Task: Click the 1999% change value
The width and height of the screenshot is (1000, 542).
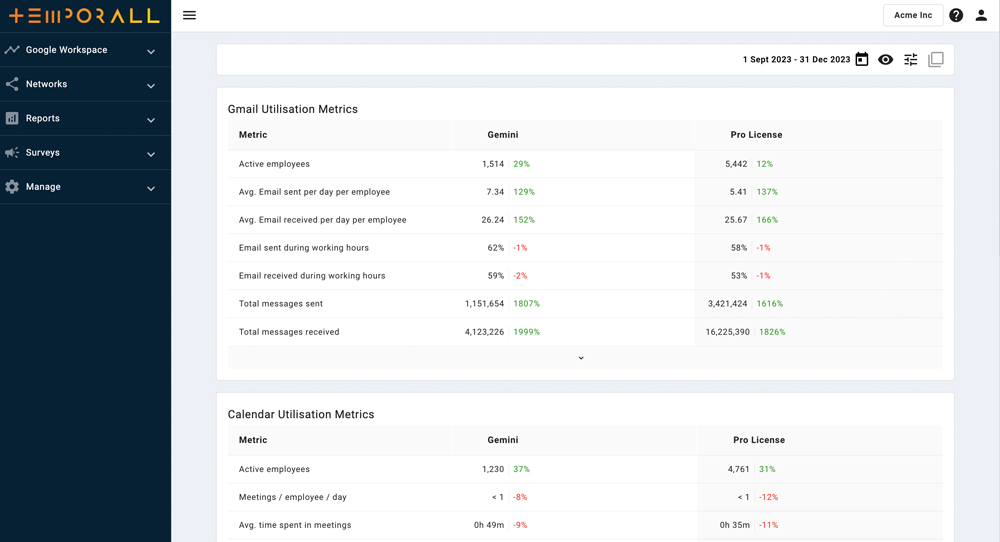Action: click(x=527, y=332)
